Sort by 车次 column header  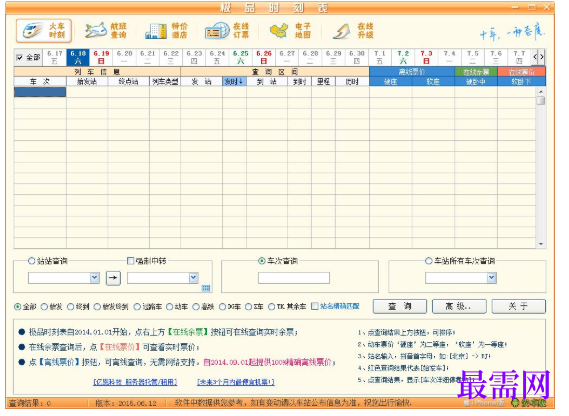[40, 82]
